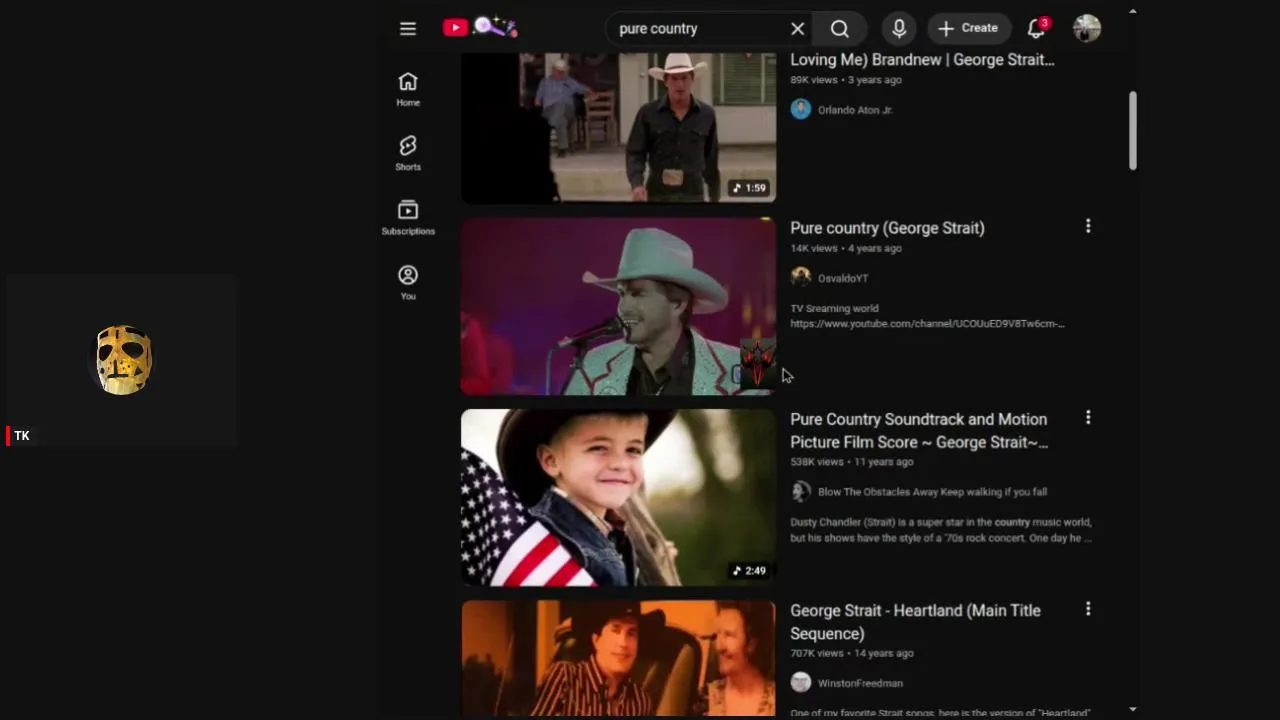Click '538K views • 11 years ago' text
1280x720 pixels.
point(852,462)
